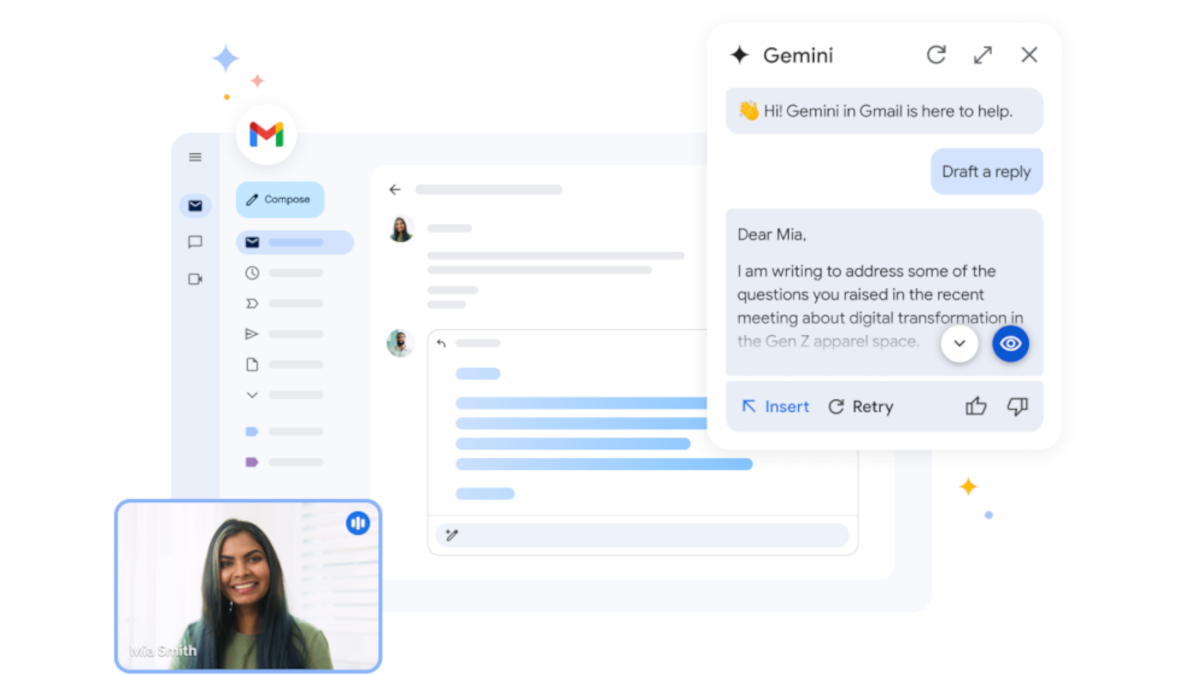
Task: Open the hamburger menu
Action: (195, 157)
